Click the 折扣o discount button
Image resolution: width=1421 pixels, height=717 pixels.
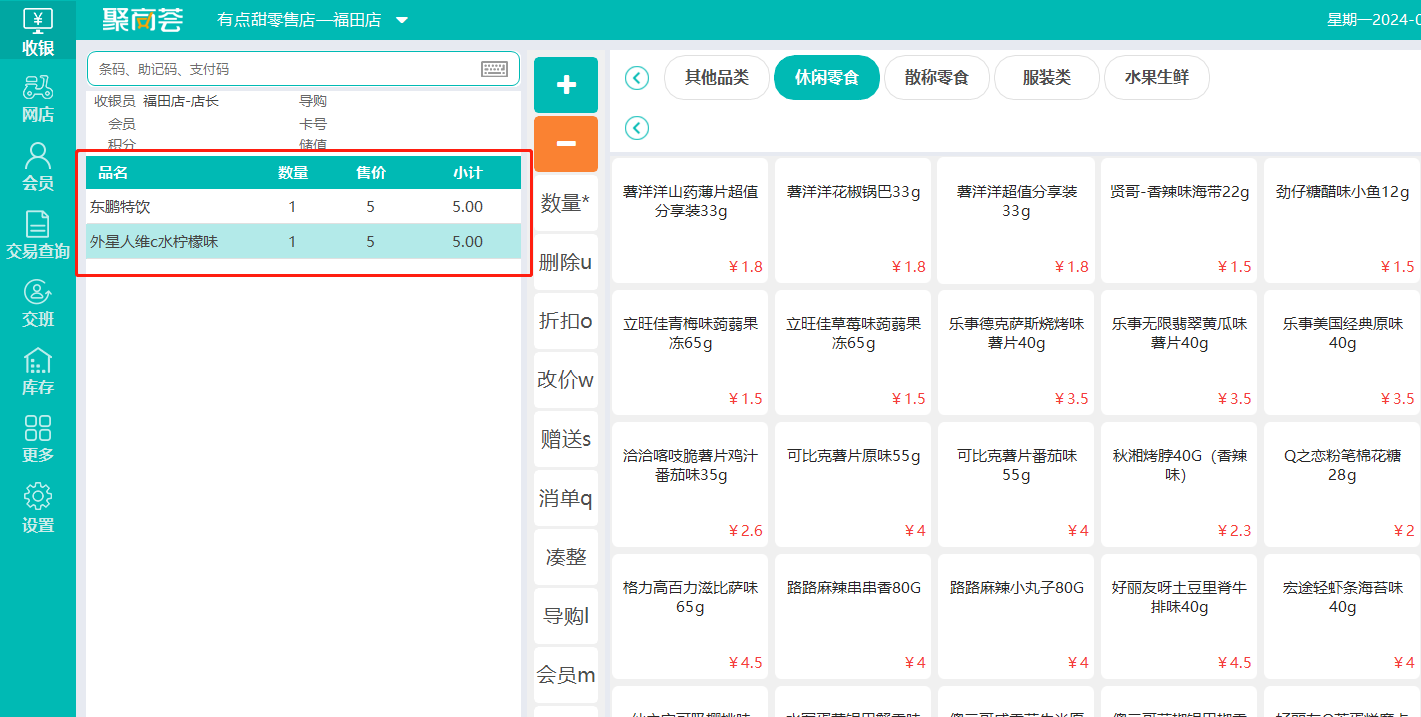[566, 321]
